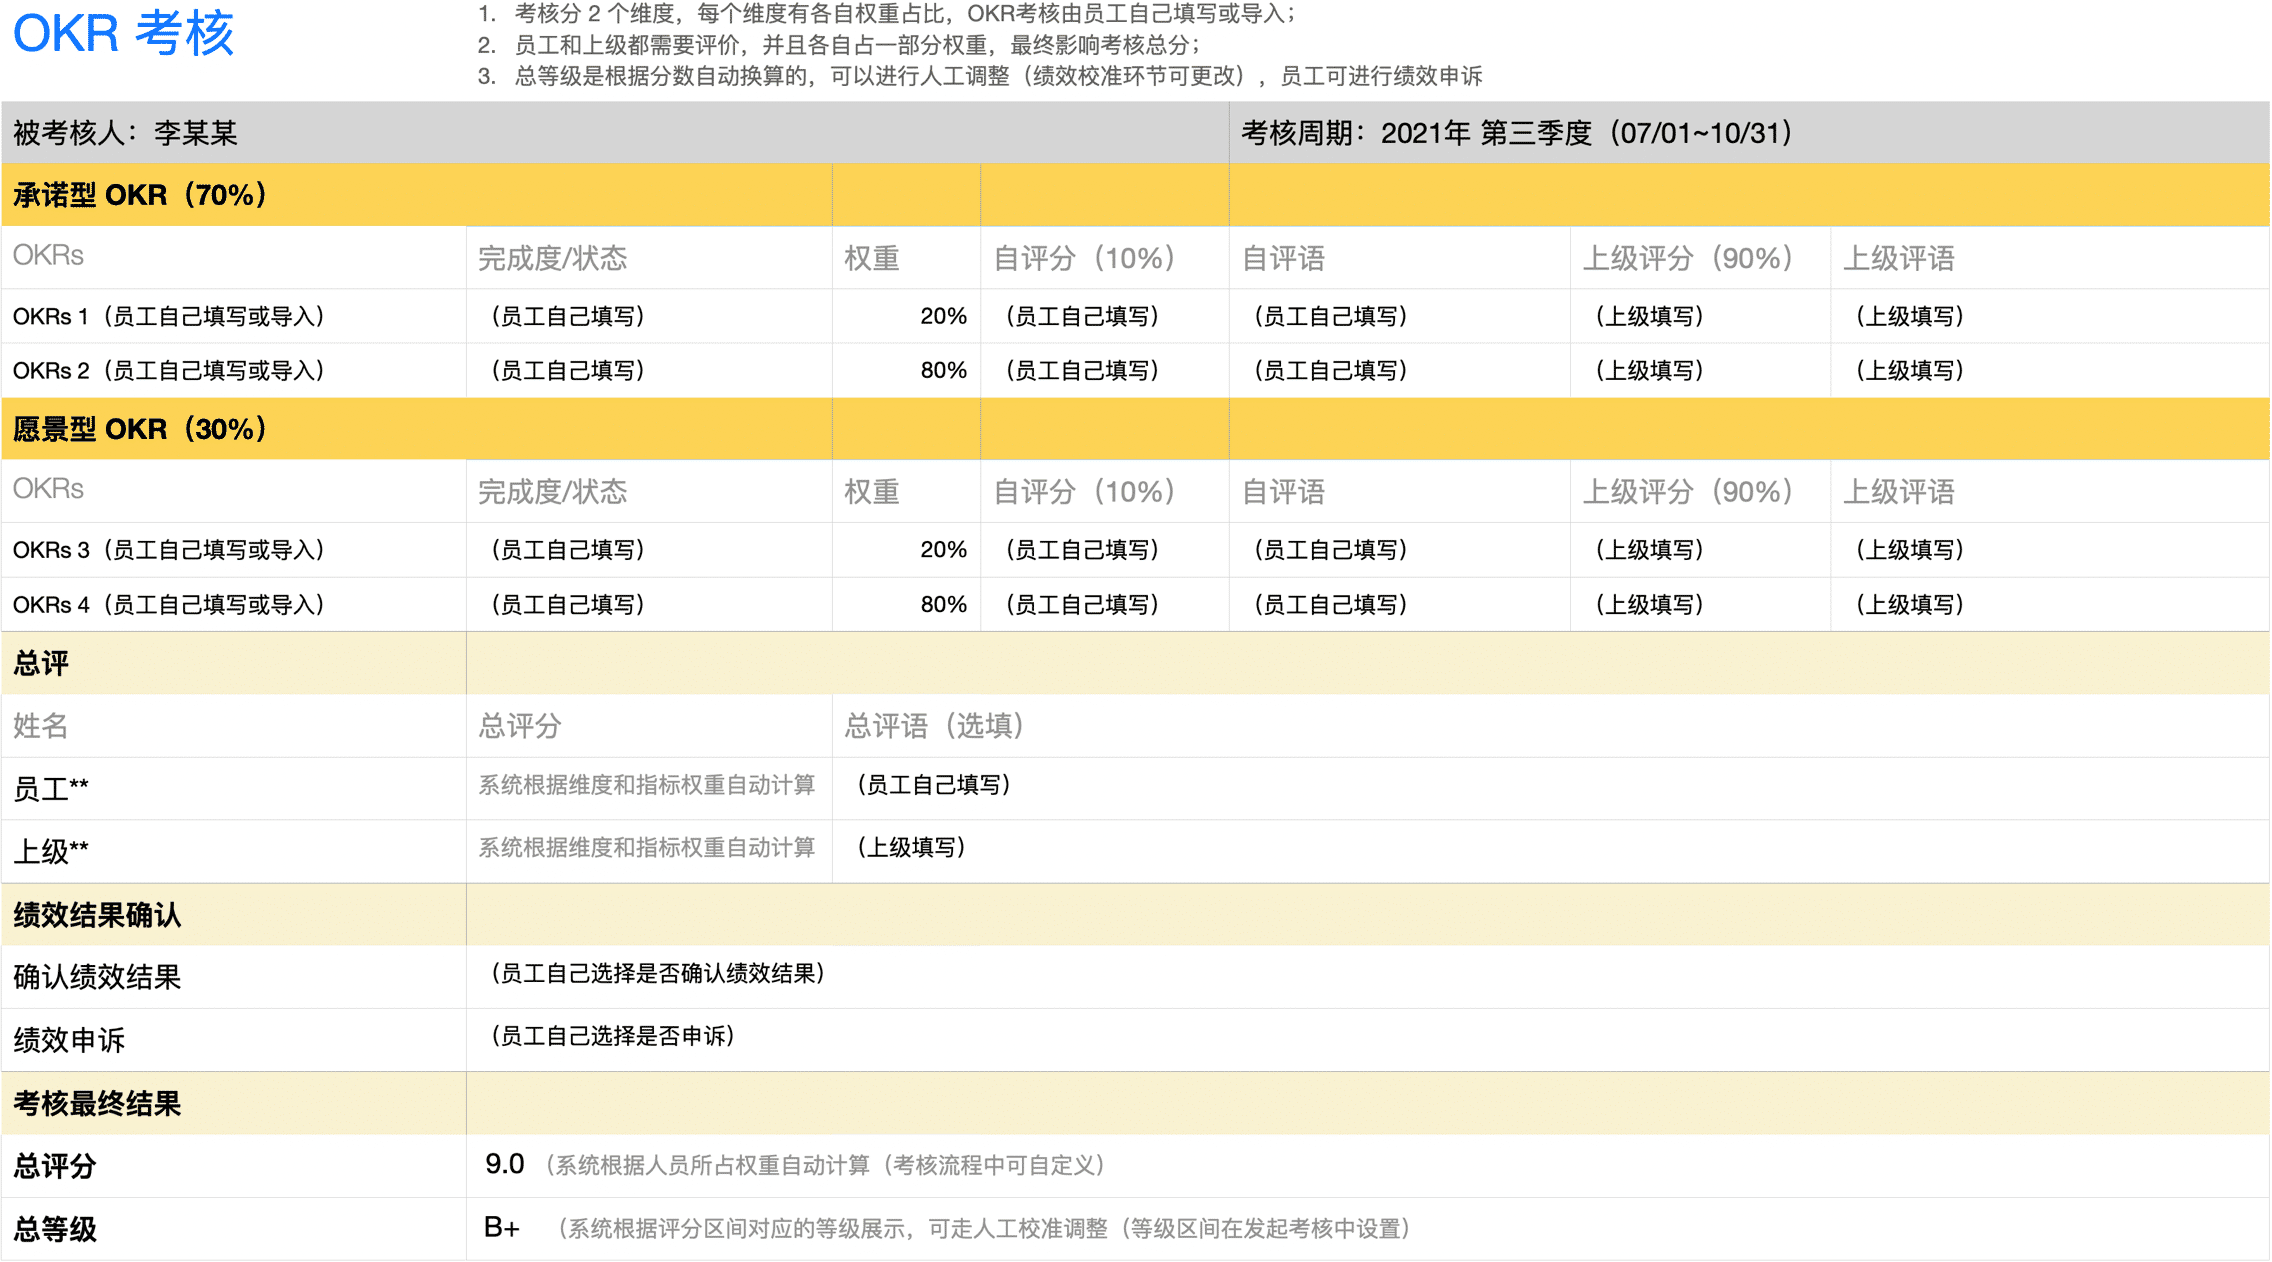Click OKRs 2 上级评语 field
The width and height of the screenshot is (2272, 1262).
pyautogui.click(x=2050, y=371)
